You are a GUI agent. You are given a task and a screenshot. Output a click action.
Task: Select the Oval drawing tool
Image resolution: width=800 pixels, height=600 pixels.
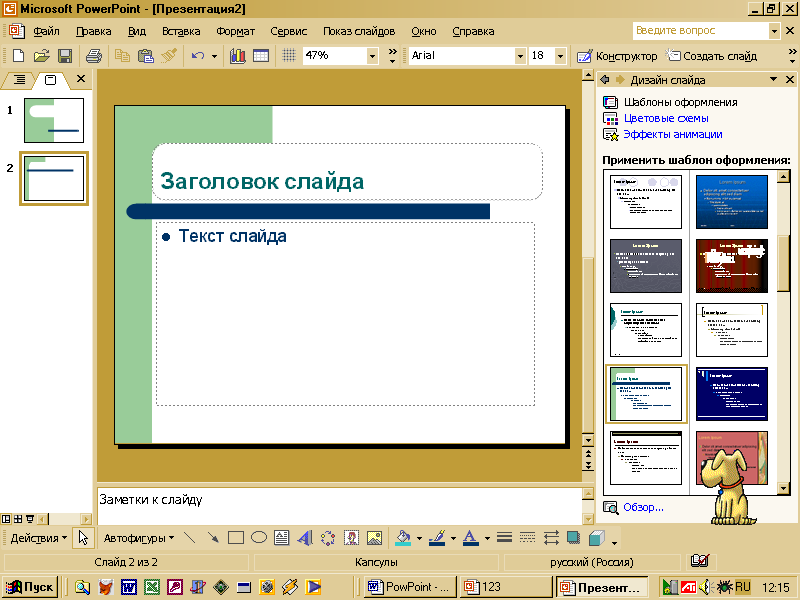tap(259, 538)
